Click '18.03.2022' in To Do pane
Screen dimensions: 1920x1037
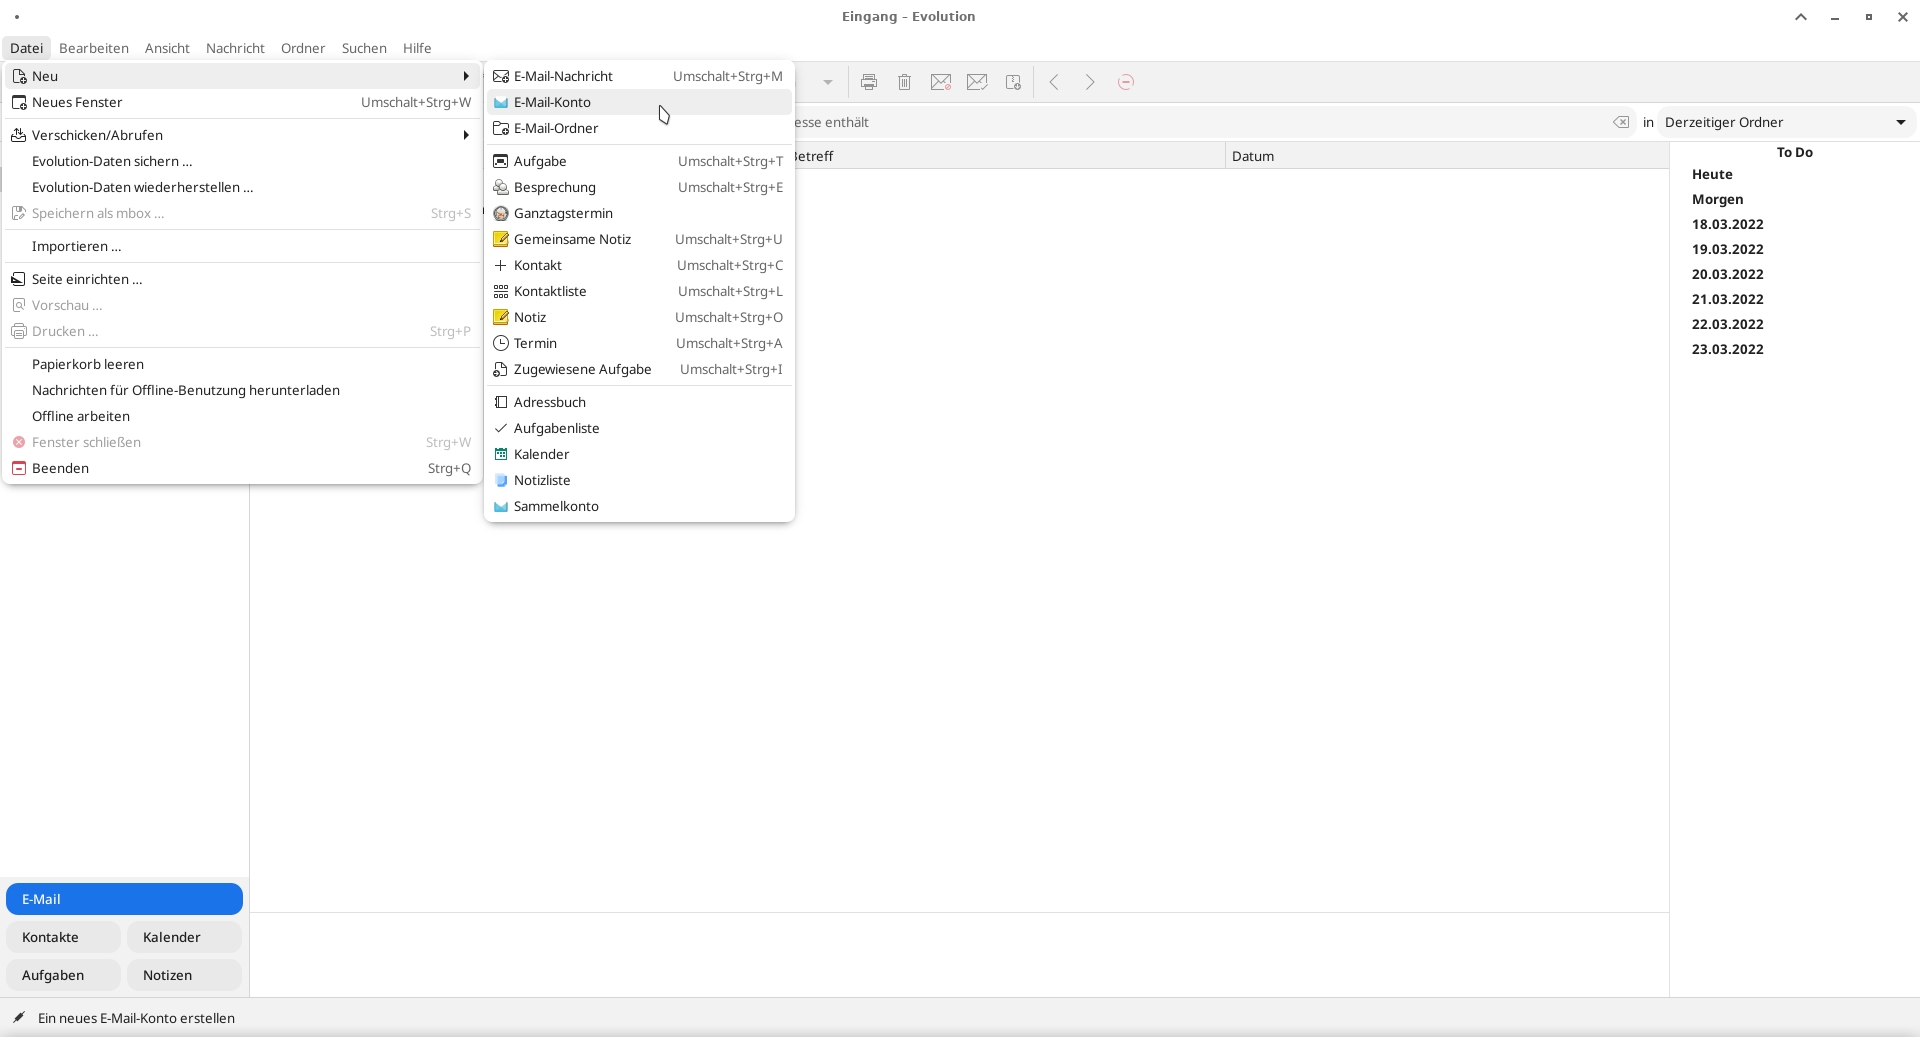[x=1727, y=224]
